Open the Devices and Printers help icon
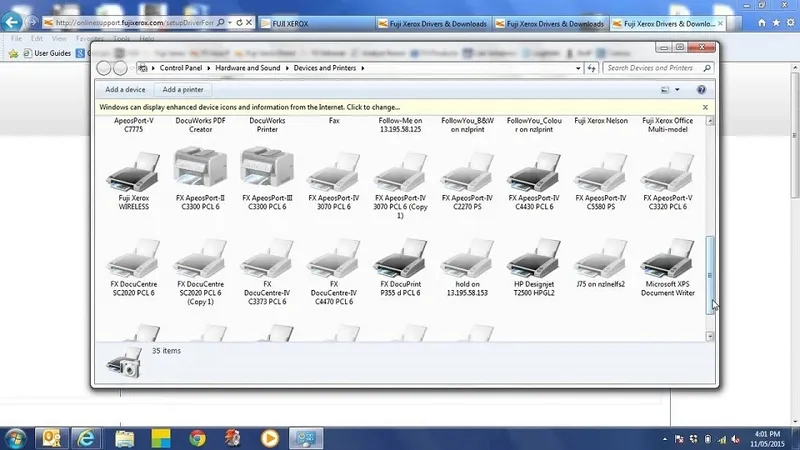The image size is (800, 450). (x=703, y=90)
